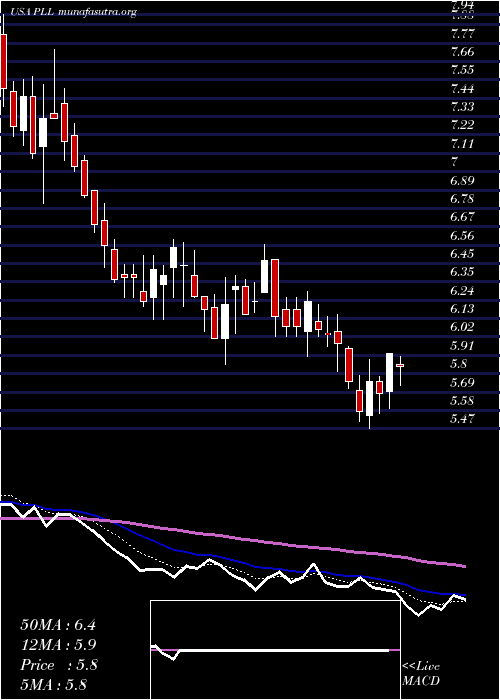500x700 pixels.
Task: Select the 6.67 price axis label
Action: click(462, 217)
